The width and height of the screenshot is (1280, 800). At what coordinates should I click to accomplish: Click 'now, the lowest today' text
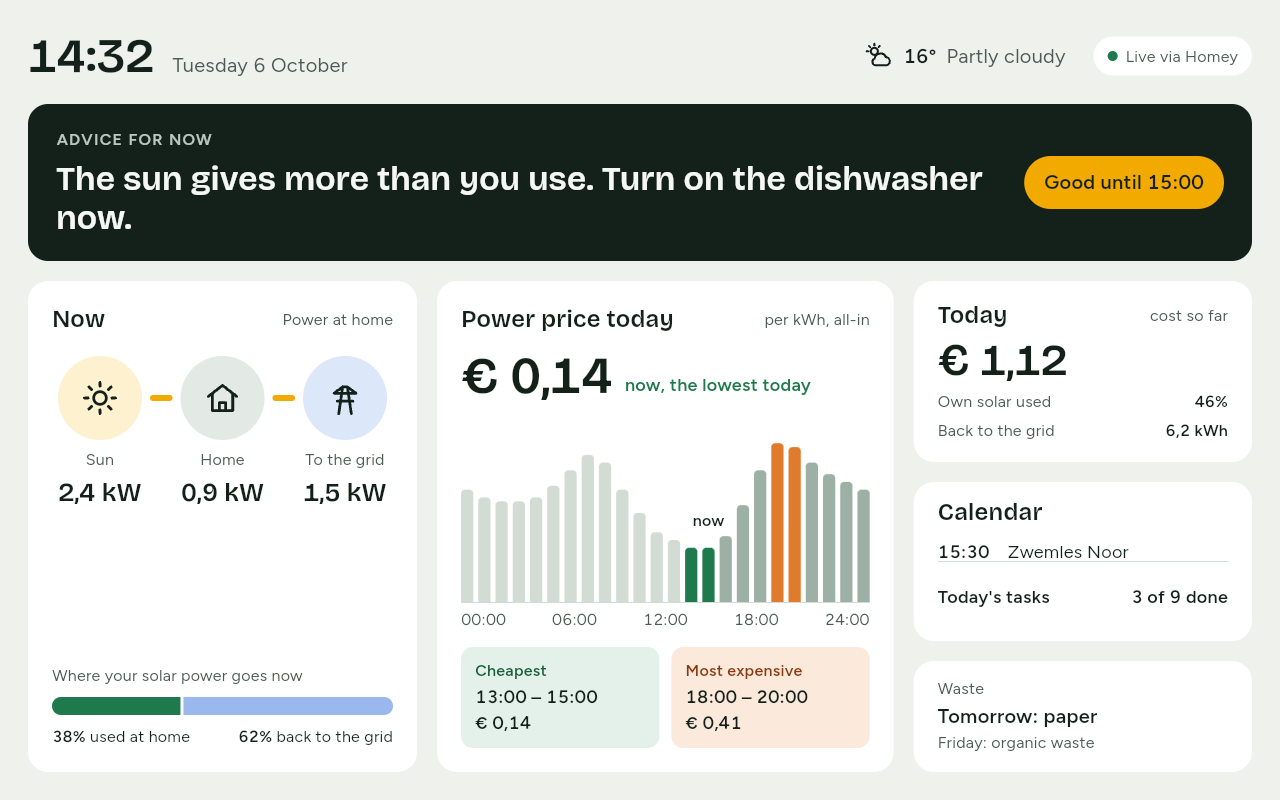pos(718,385)
